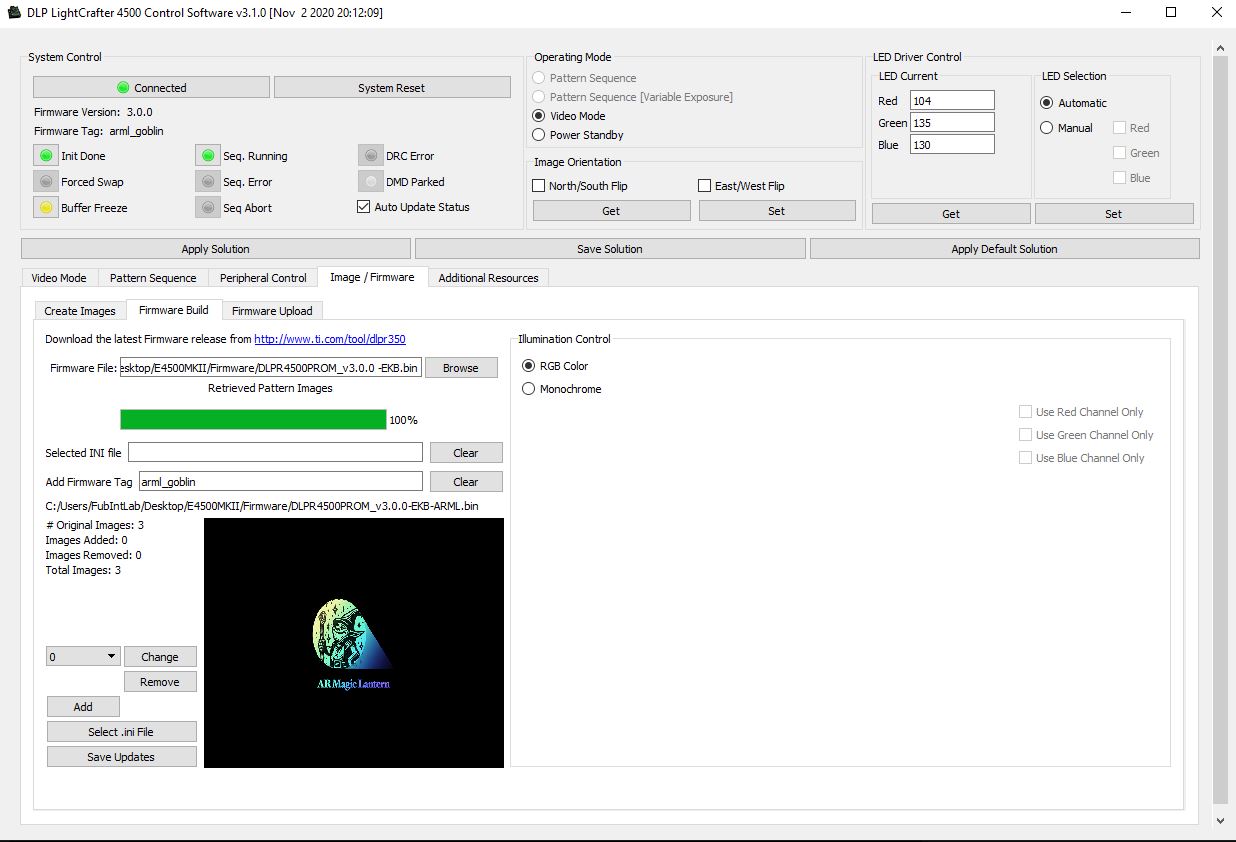
Task: Open the Pattern Sequence tab
Action: [153, 278]
